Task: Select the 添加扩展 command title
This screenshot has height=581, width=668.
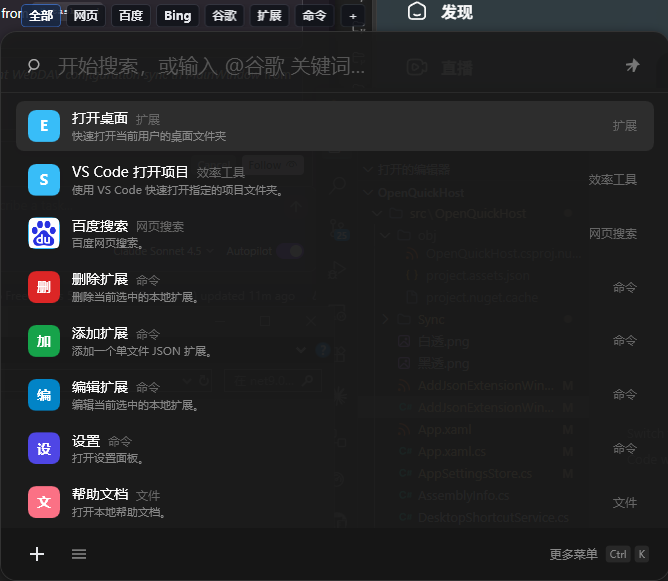Action: point(100,334)
